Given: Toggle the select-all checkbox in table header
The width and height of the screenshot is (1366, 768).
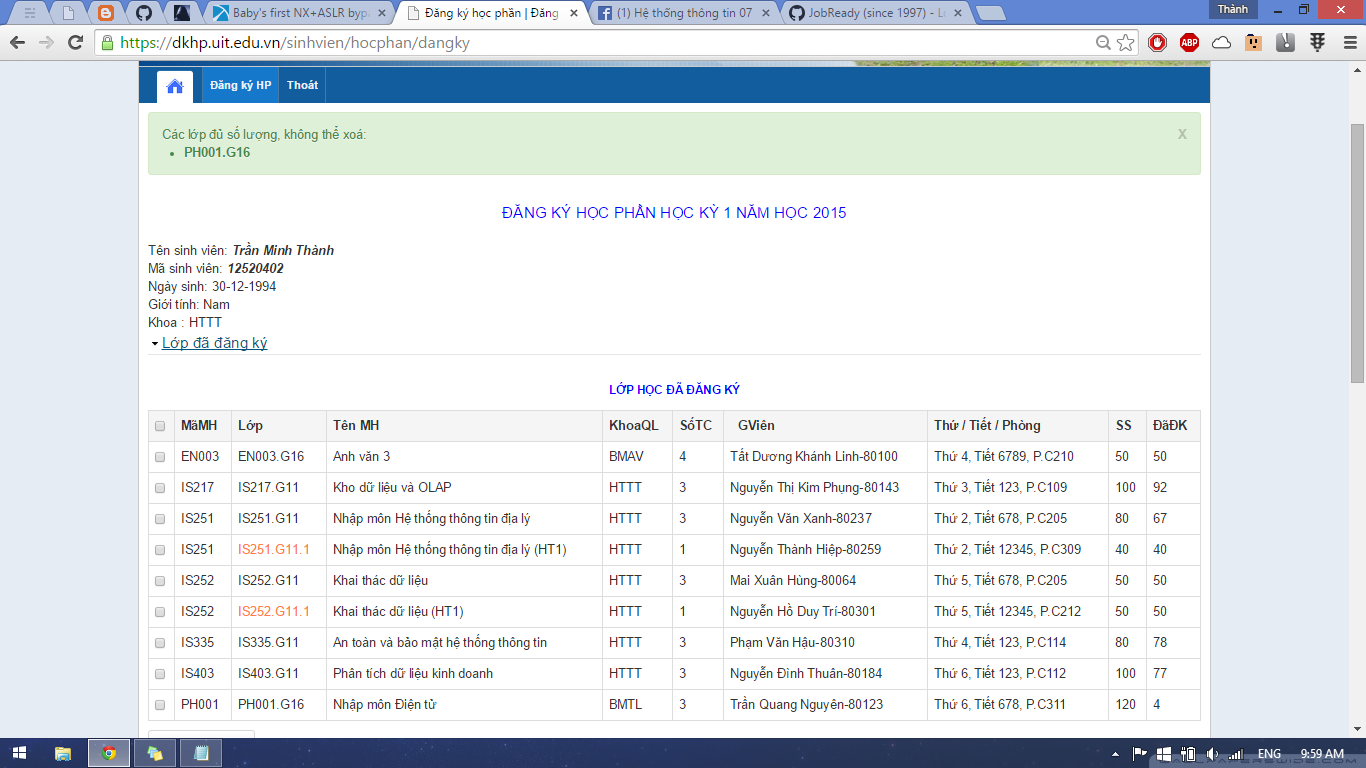Looking at the screenshot, I should [x=160, y=426].
